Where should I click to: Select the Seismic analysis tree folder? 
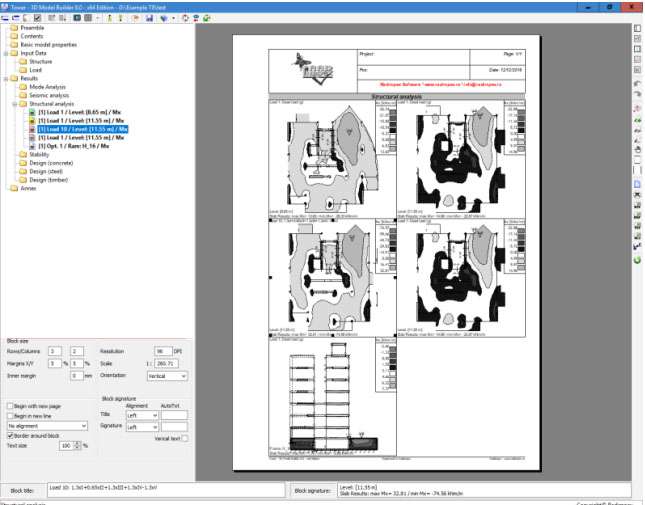pyautogui.click(x=48, y=95)
